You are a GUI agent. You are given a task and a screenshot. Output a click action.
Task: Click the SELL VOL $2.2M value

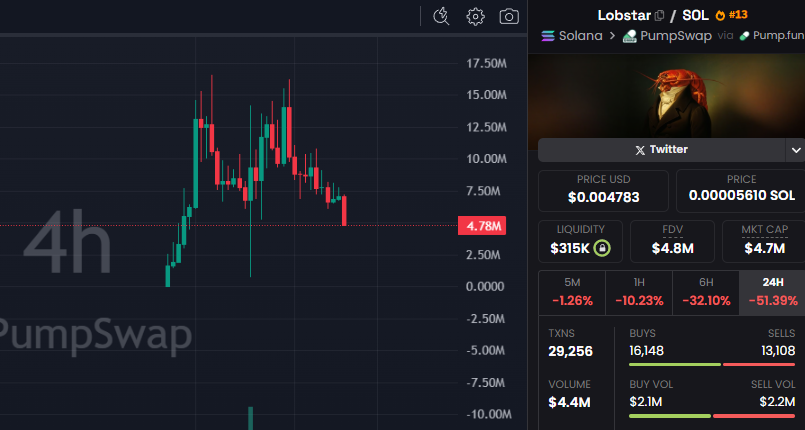(x=777, y=402)
